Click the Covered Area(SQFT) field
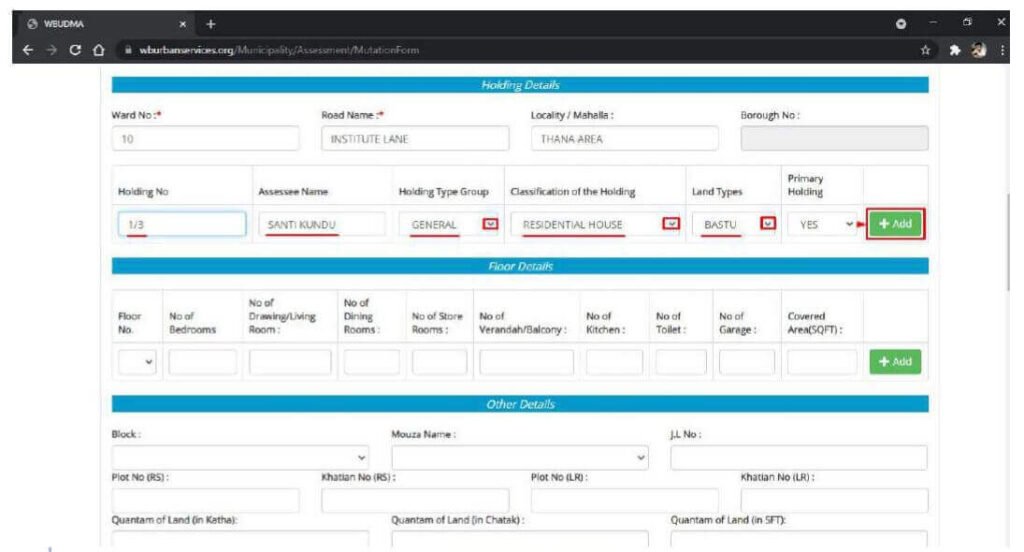 [822, 361]
